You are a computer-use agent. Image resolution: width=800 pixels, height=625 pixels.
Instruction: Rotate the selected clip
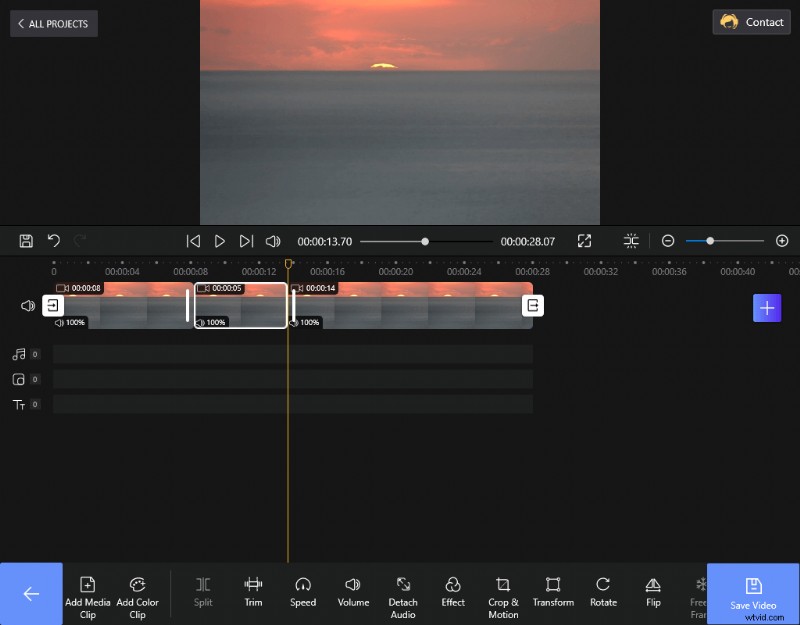click(x=603, y=593)
